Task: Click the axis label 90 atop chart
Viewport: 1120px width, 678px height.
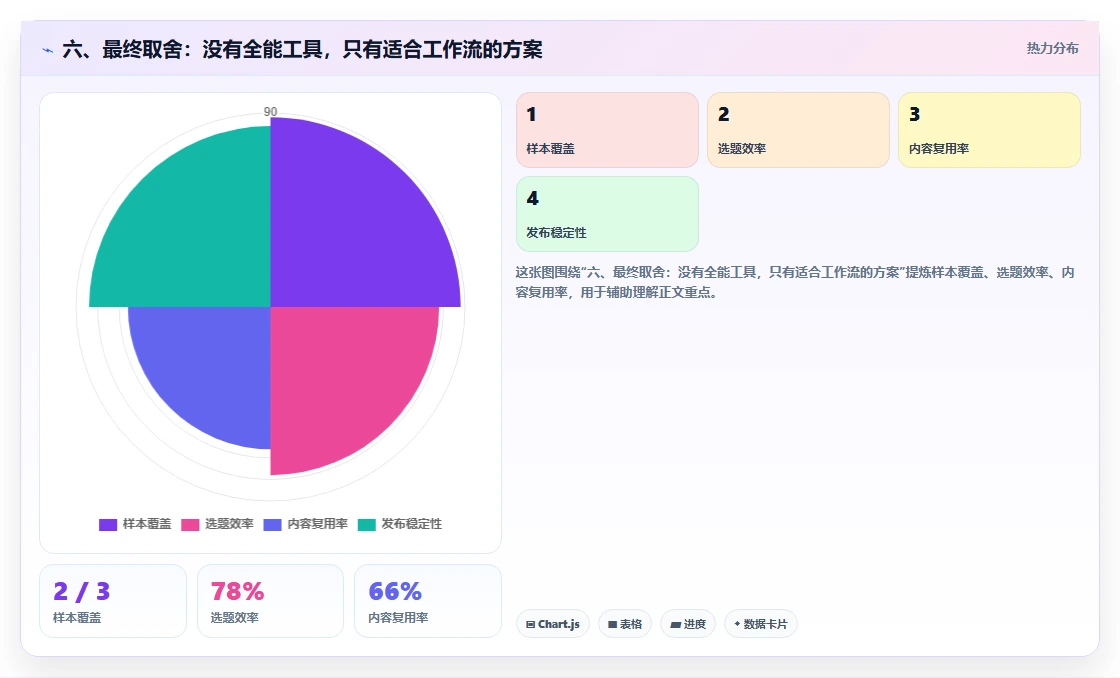Action: [x=270, y=111]
